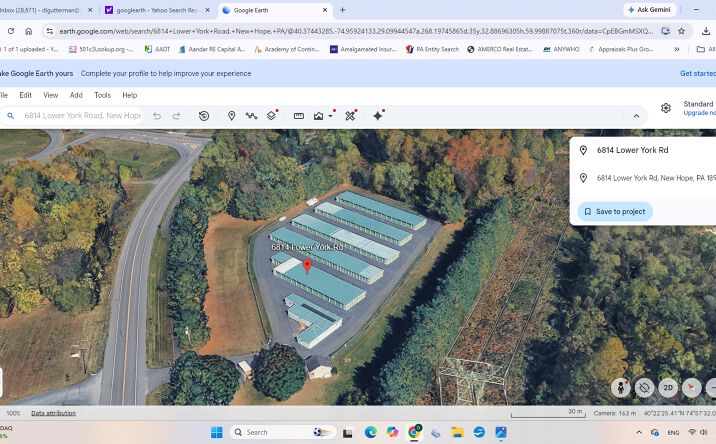Click the image overlay landscape icon
The image size is (716, 444).
tap(319, 116)
